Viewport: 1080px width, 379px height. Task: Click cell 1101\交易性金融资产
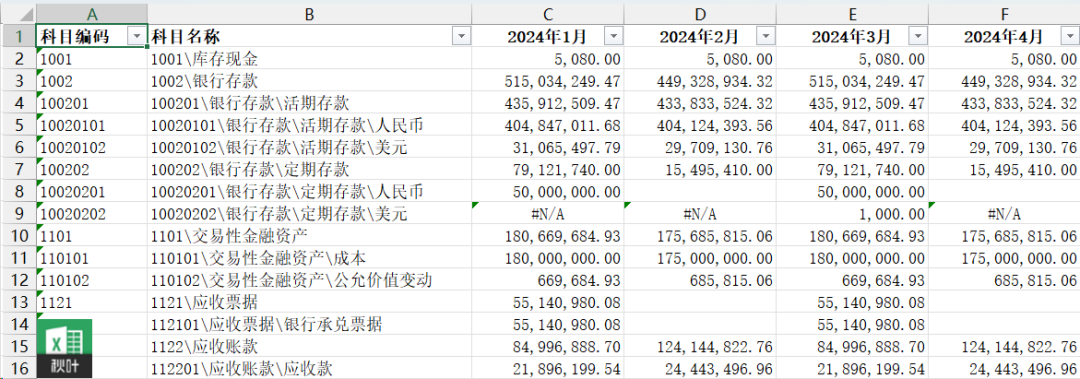tap(309, 236)
